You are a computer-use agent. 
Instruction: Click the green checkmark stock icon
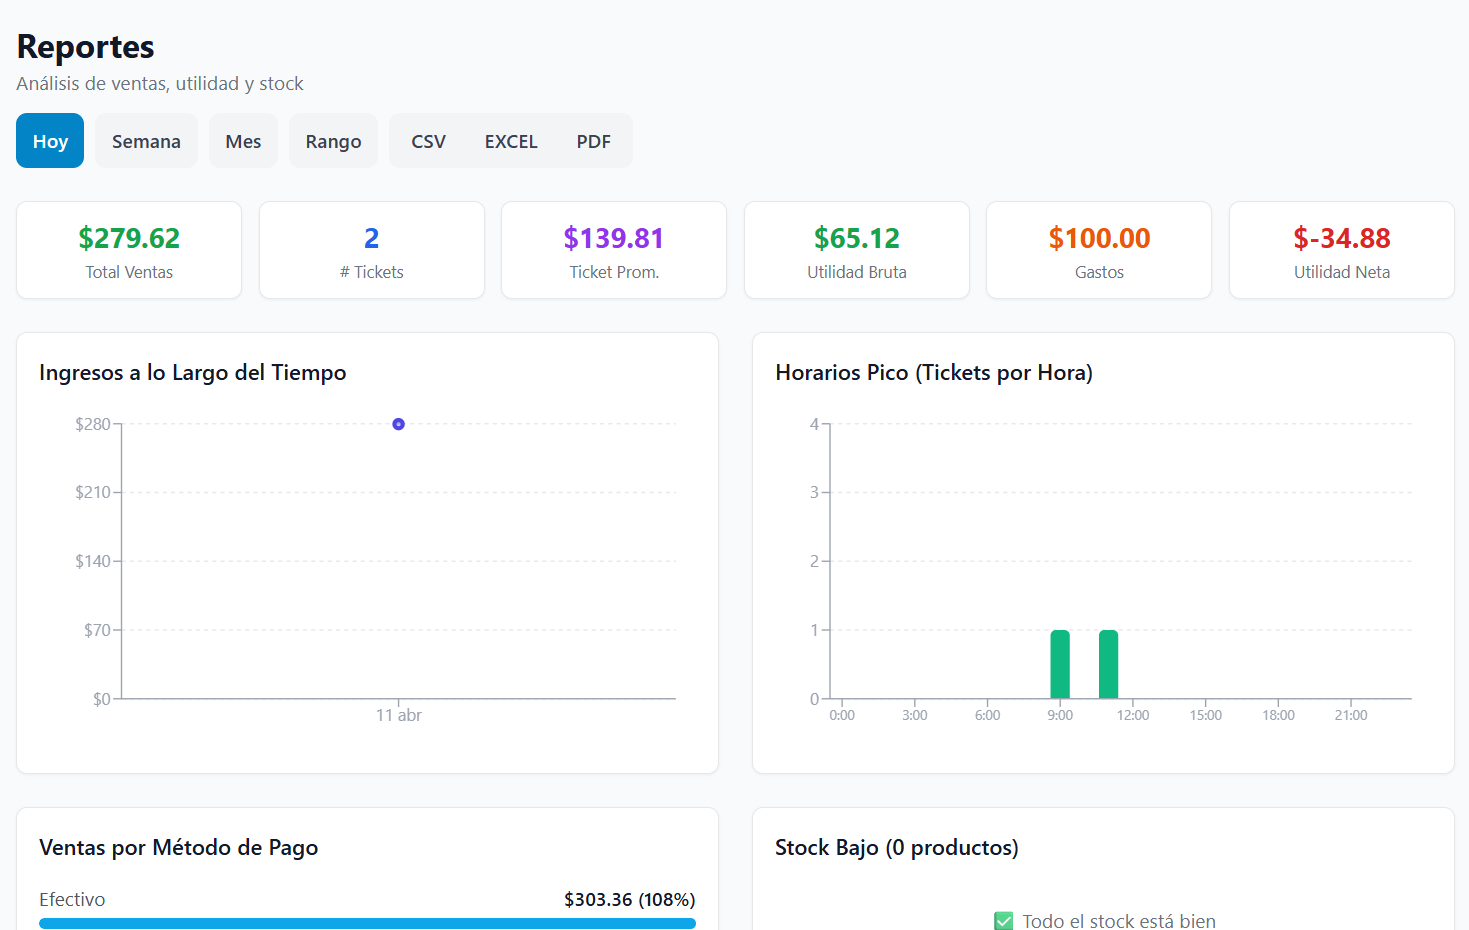pos(1004,921)
